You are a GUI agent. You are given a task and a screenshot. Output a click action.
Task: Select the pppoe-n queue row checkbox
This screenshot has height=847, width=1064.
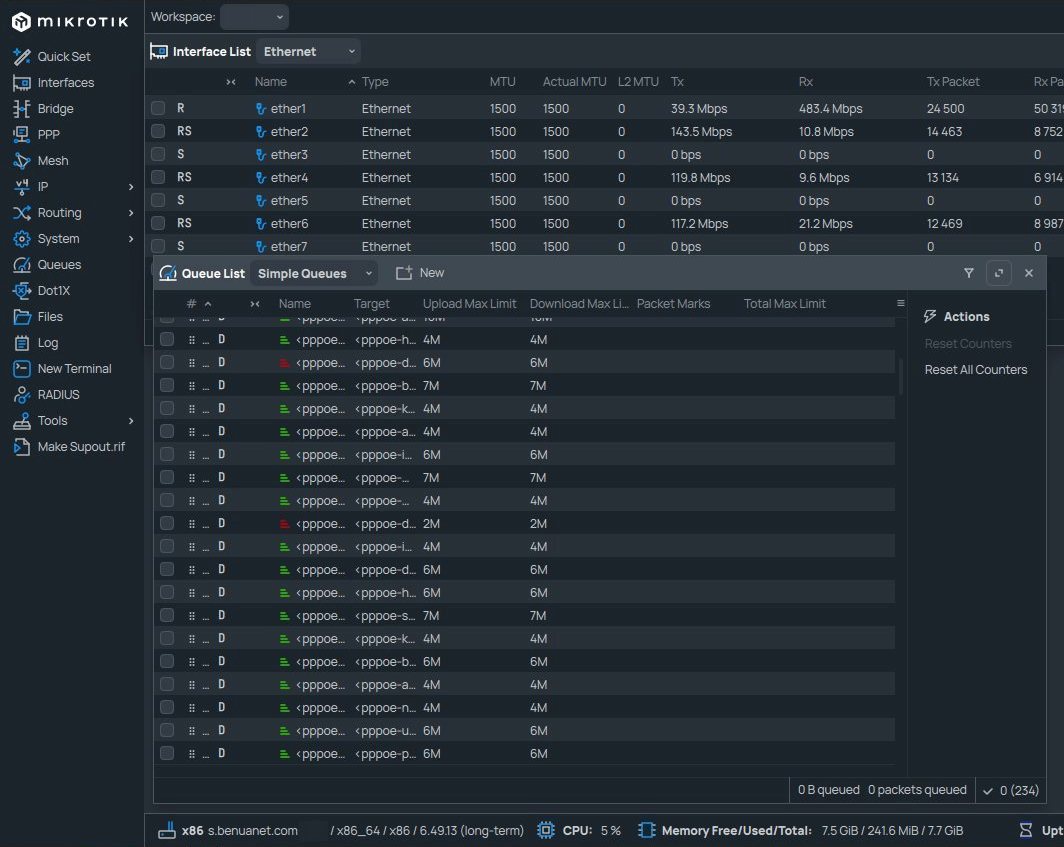click(x=167, y=708)
